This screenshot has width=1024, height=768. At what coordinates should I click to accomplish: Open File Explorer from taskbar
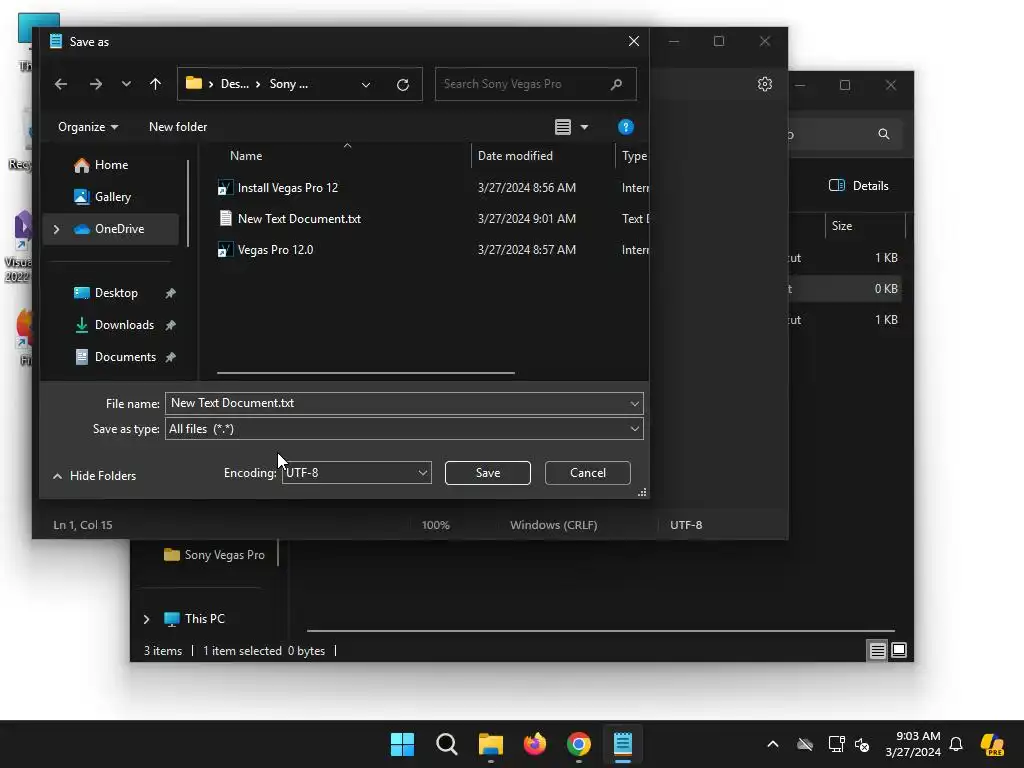(490, 744)
